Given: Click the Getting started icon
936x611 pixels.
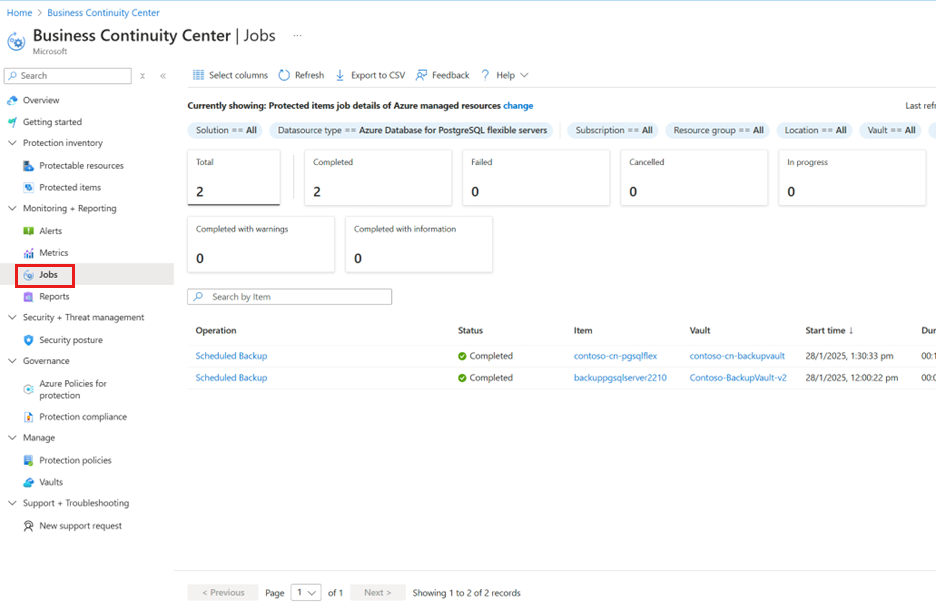Looking at the screenshot, I should (x=13, y=122).
